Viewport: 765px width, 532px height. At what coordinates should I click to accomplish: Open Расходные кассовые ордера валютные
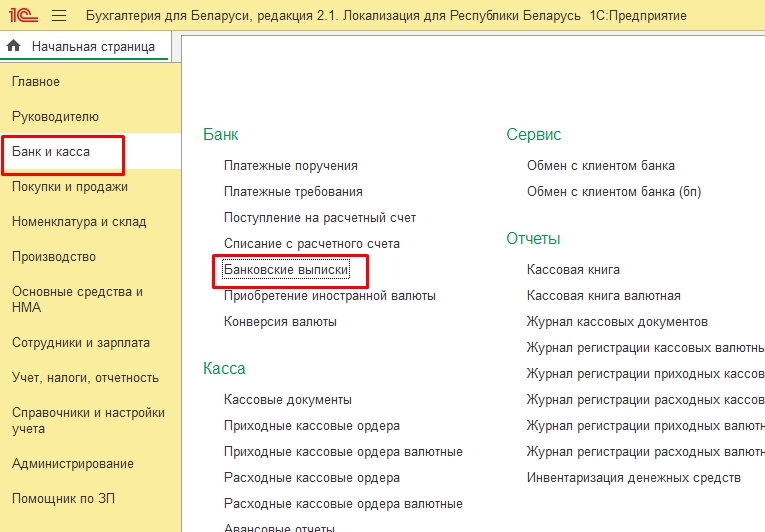(x=343, y=504)
